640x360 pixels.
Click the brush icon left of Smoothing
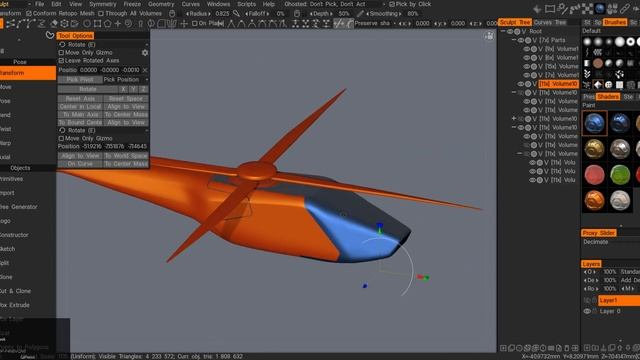tap(360, 13)
